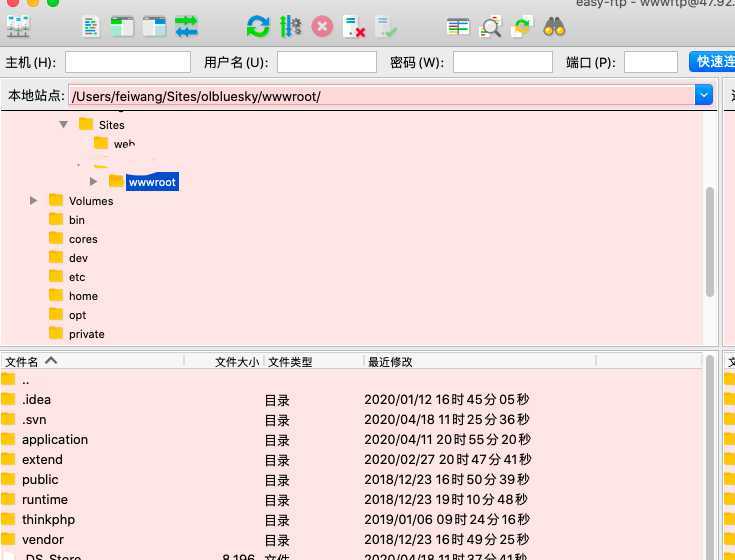Sort by the 最近修改 column header
The height and width of the screenshot is (560, 735).
(480, 361)
